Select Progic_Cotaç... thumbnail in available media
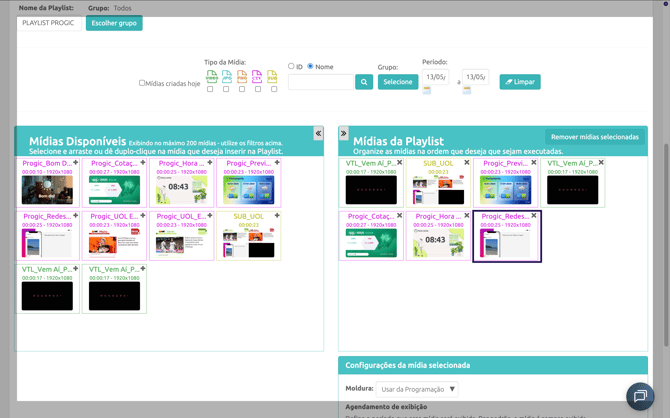The height and width of the screenshot is (418, 670). point(115,190)
